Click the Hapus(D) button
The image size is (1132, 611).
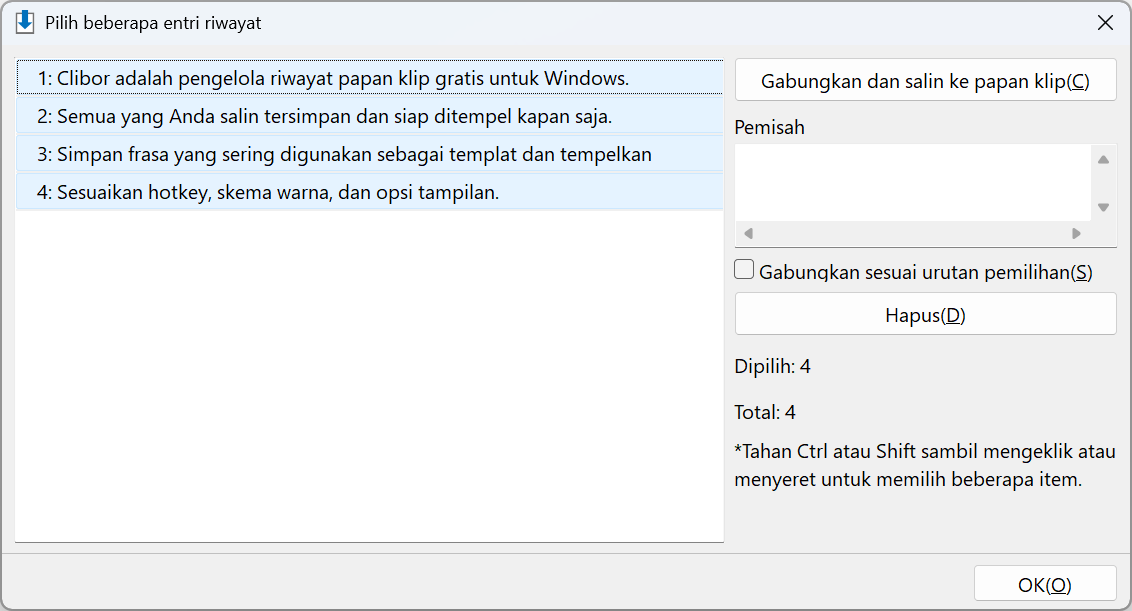click(x=926, y=314)
